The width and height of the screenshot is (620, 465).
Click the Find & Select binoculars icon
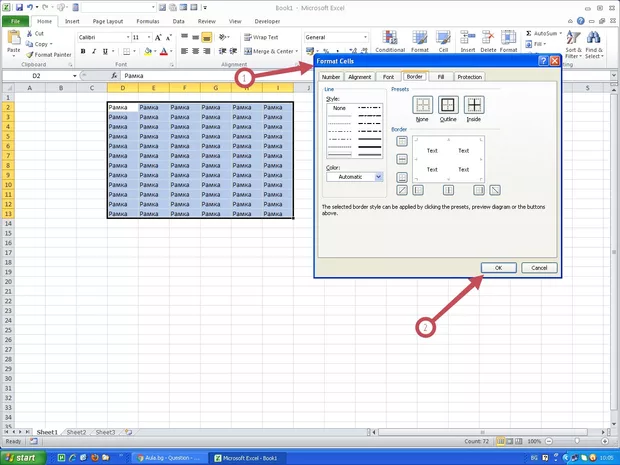tap(595, 36)
